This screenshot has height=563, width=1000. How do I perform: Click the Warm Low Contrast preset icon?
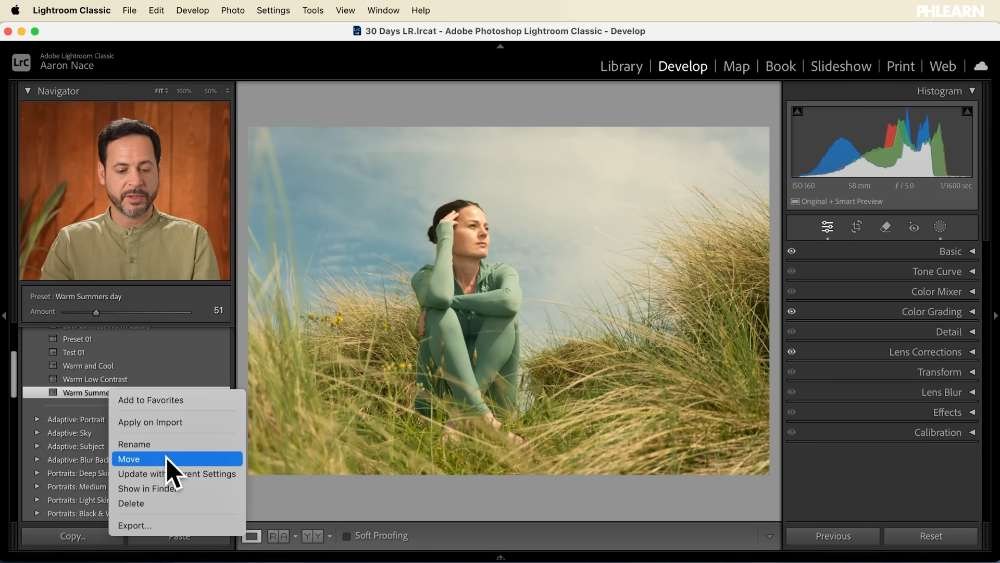[54, 379]
